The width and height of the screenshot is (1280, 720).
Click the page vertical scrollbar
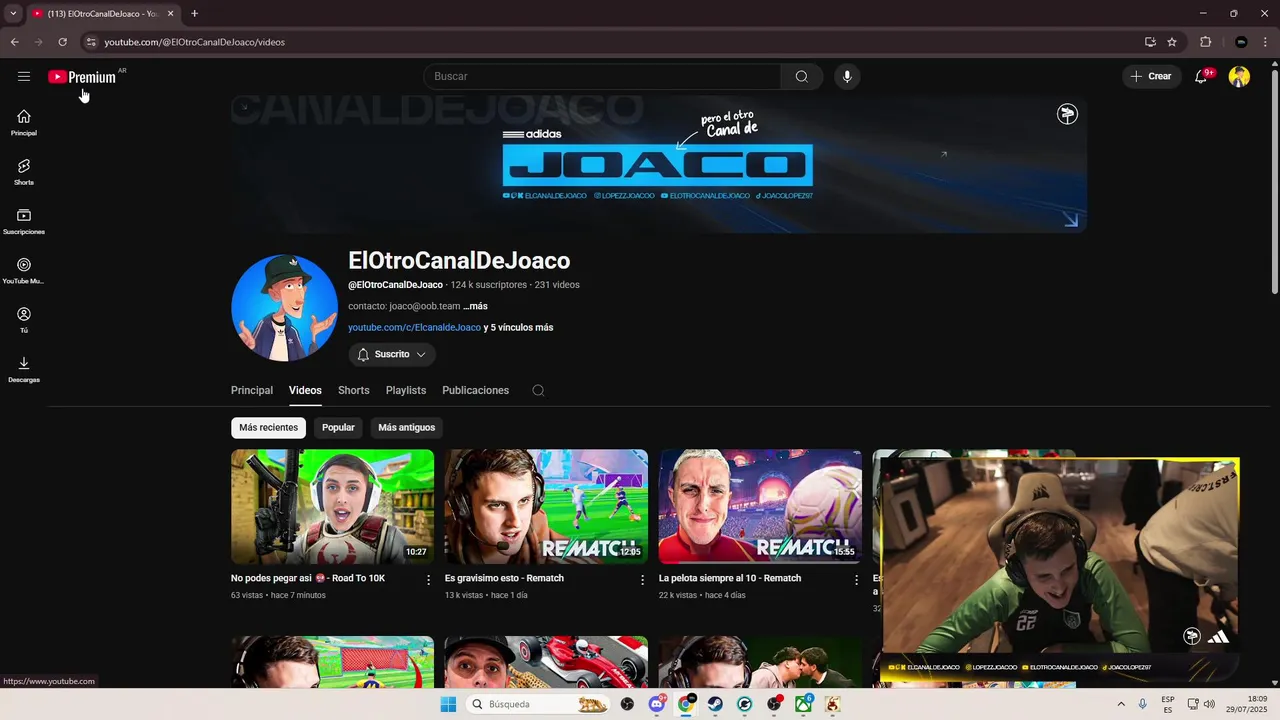pyautogui.click(x=1274, y=180)
